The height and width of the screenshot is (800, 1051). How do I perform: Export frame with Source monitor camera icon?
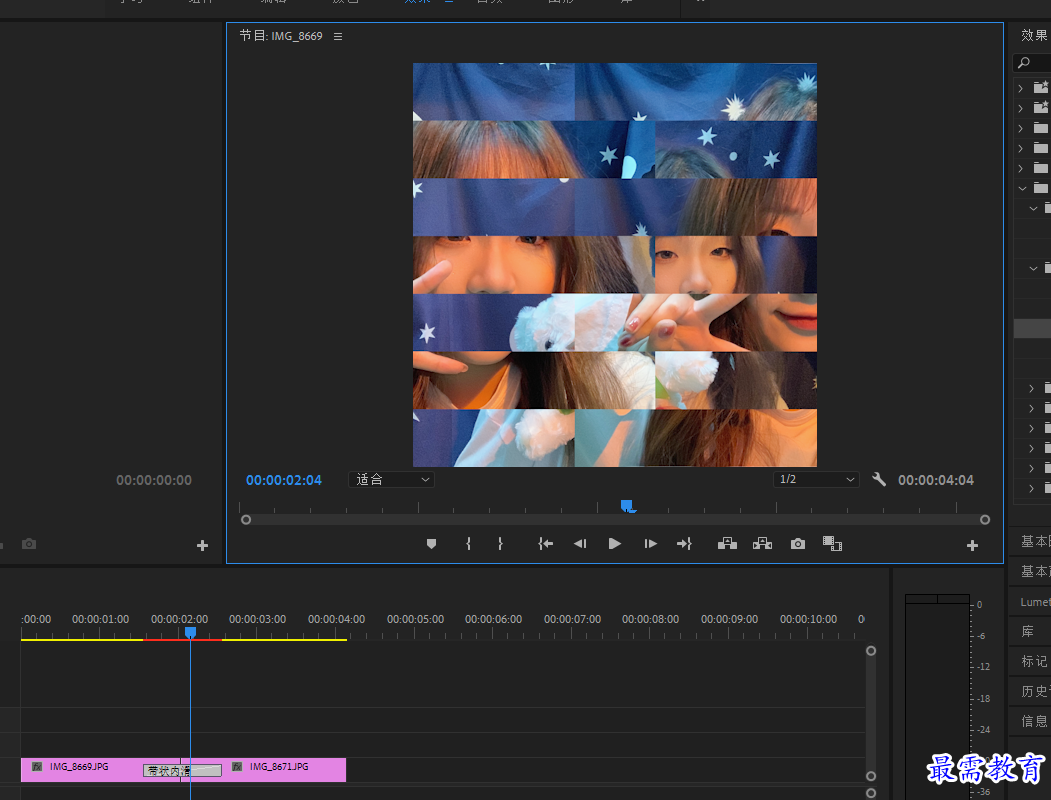point(29,543)
